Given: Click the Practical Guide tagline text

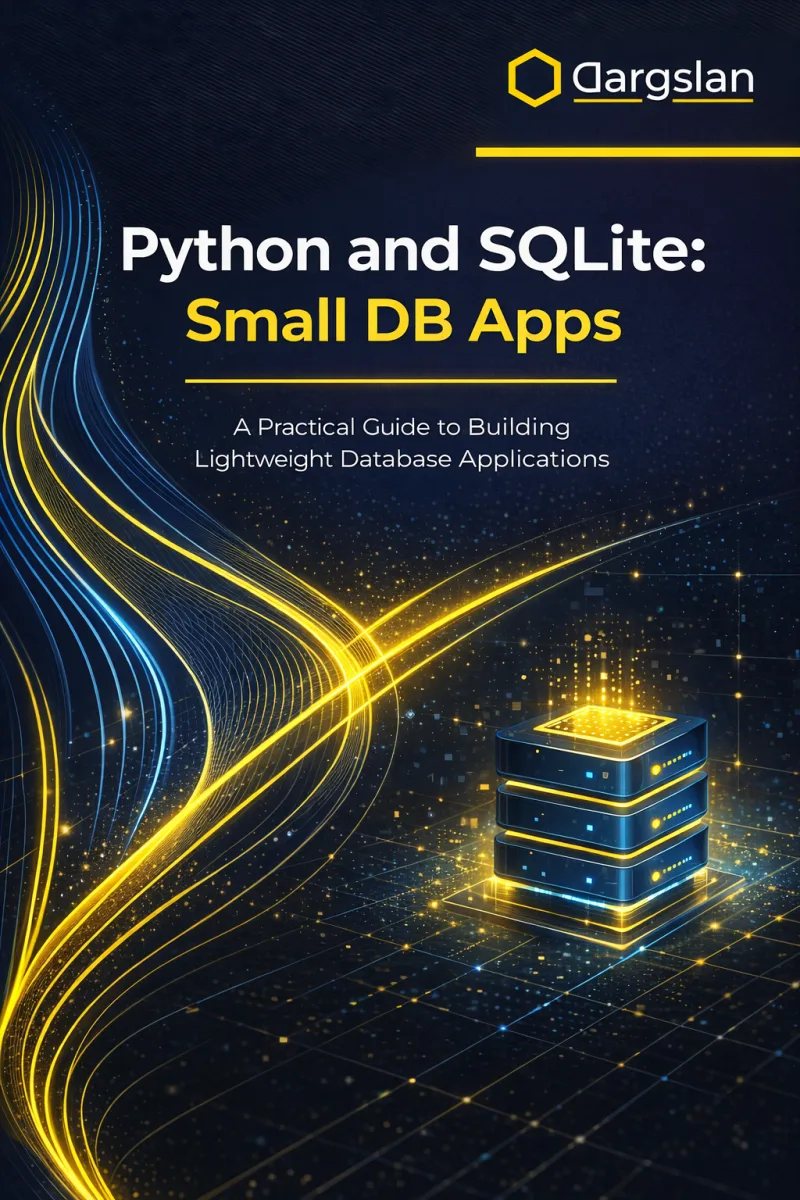Looking at the screenshot, I should click(400, 442).
